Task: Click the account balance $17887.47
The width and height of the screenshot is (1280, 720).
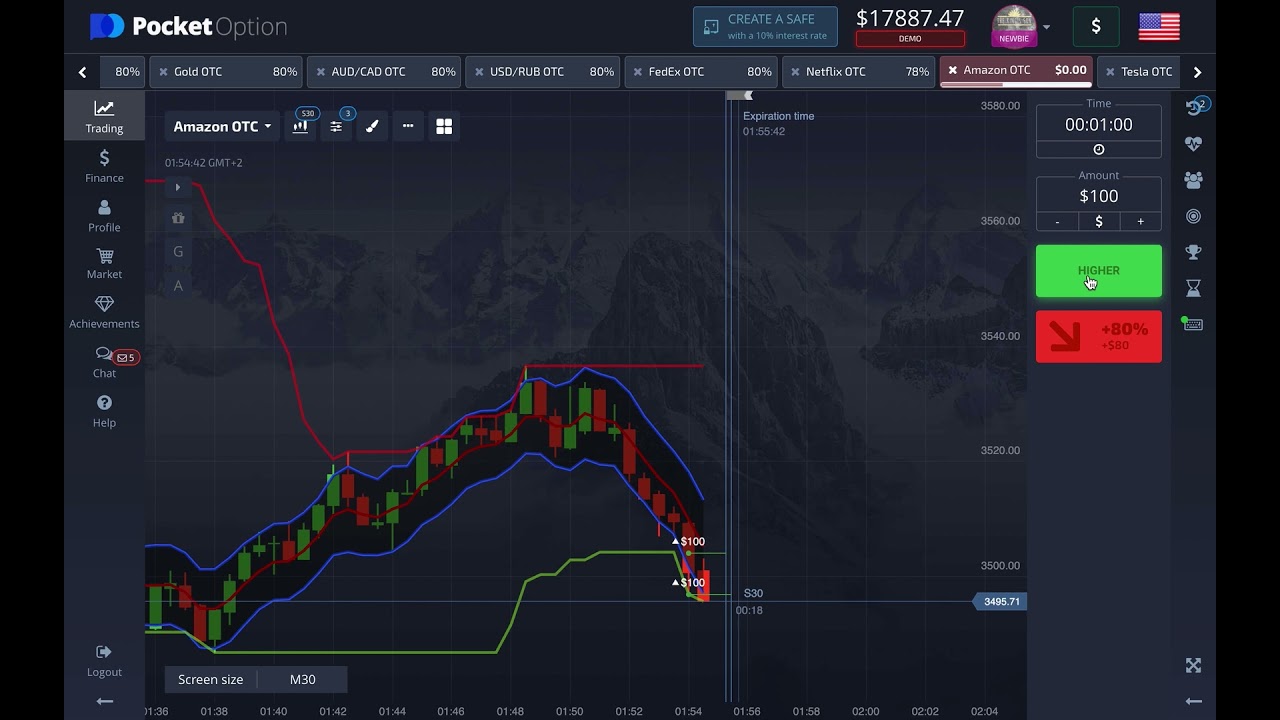Action: 910,18
